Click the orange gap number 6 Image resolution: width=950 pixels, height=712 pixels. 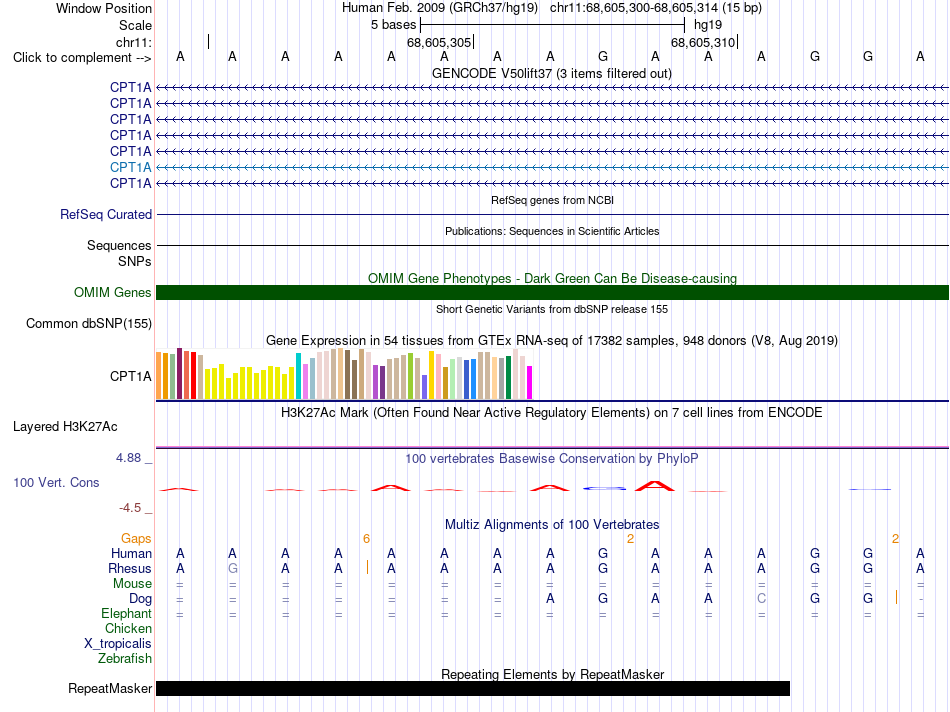point(366,539)
